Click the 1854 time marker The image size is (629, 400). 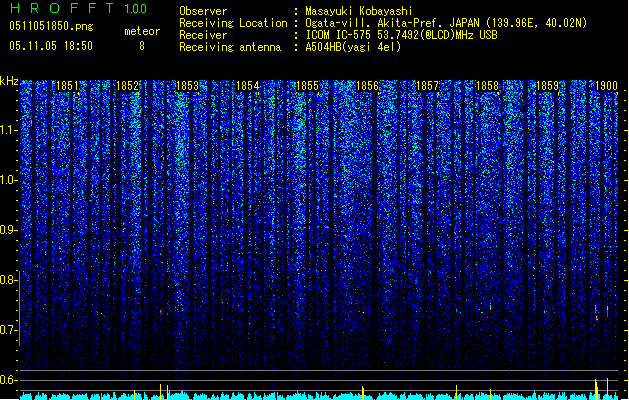click(248, 86)
